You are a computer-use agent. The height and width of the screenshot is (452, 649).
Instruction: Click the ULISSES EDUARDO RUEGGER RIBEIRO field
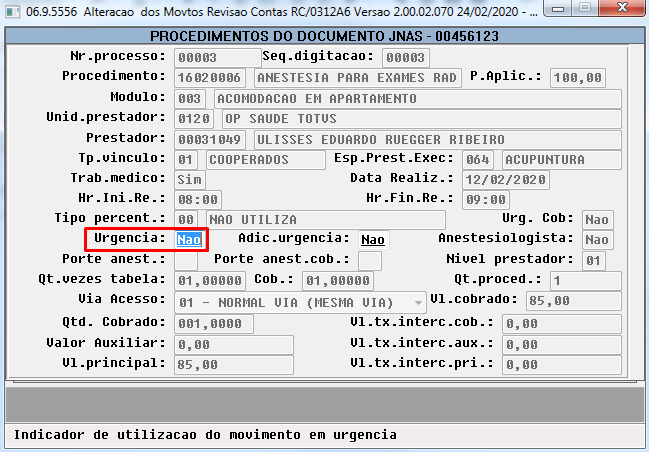[x=438, y=139]
